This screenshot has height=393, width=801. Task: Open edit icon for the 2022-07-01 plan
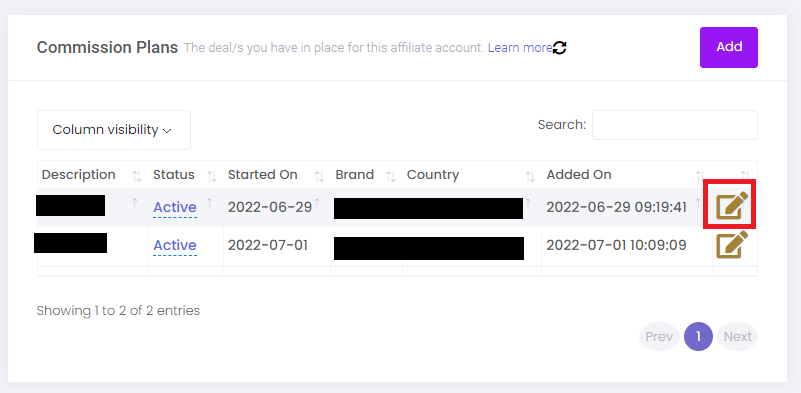pyautogui.click(x=732, y=244)
